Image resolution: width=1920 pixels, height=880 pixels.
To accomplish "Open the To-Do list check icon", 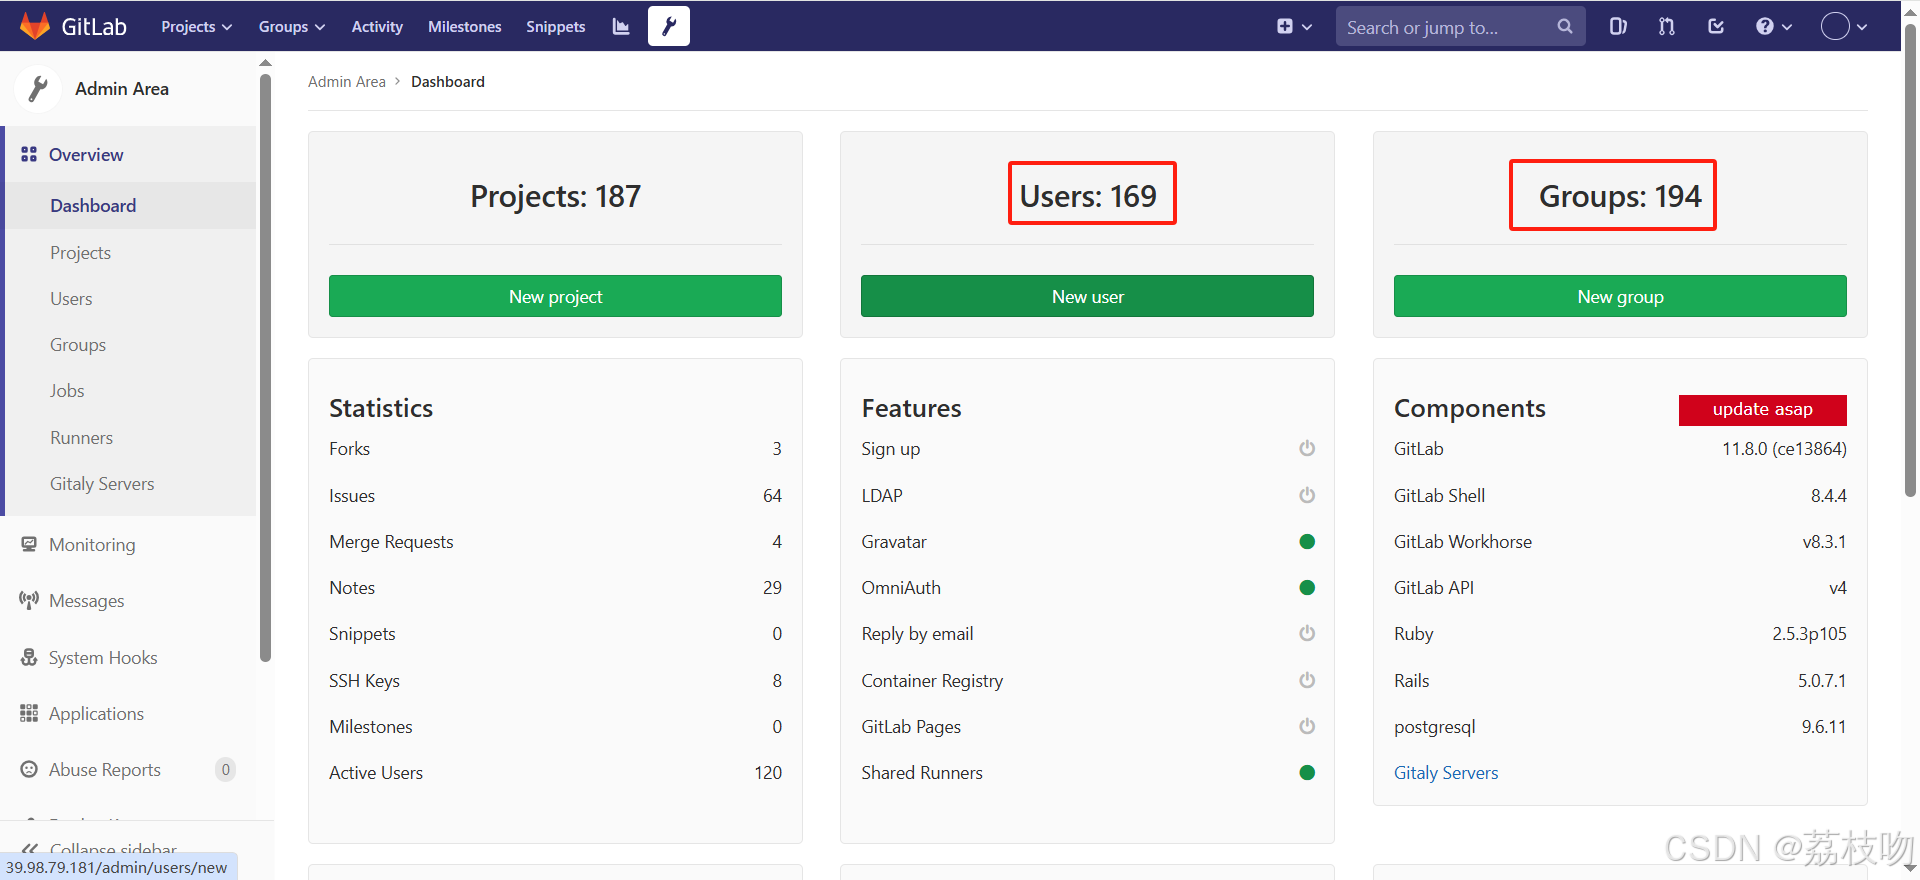I will [x=1716, y=27].
